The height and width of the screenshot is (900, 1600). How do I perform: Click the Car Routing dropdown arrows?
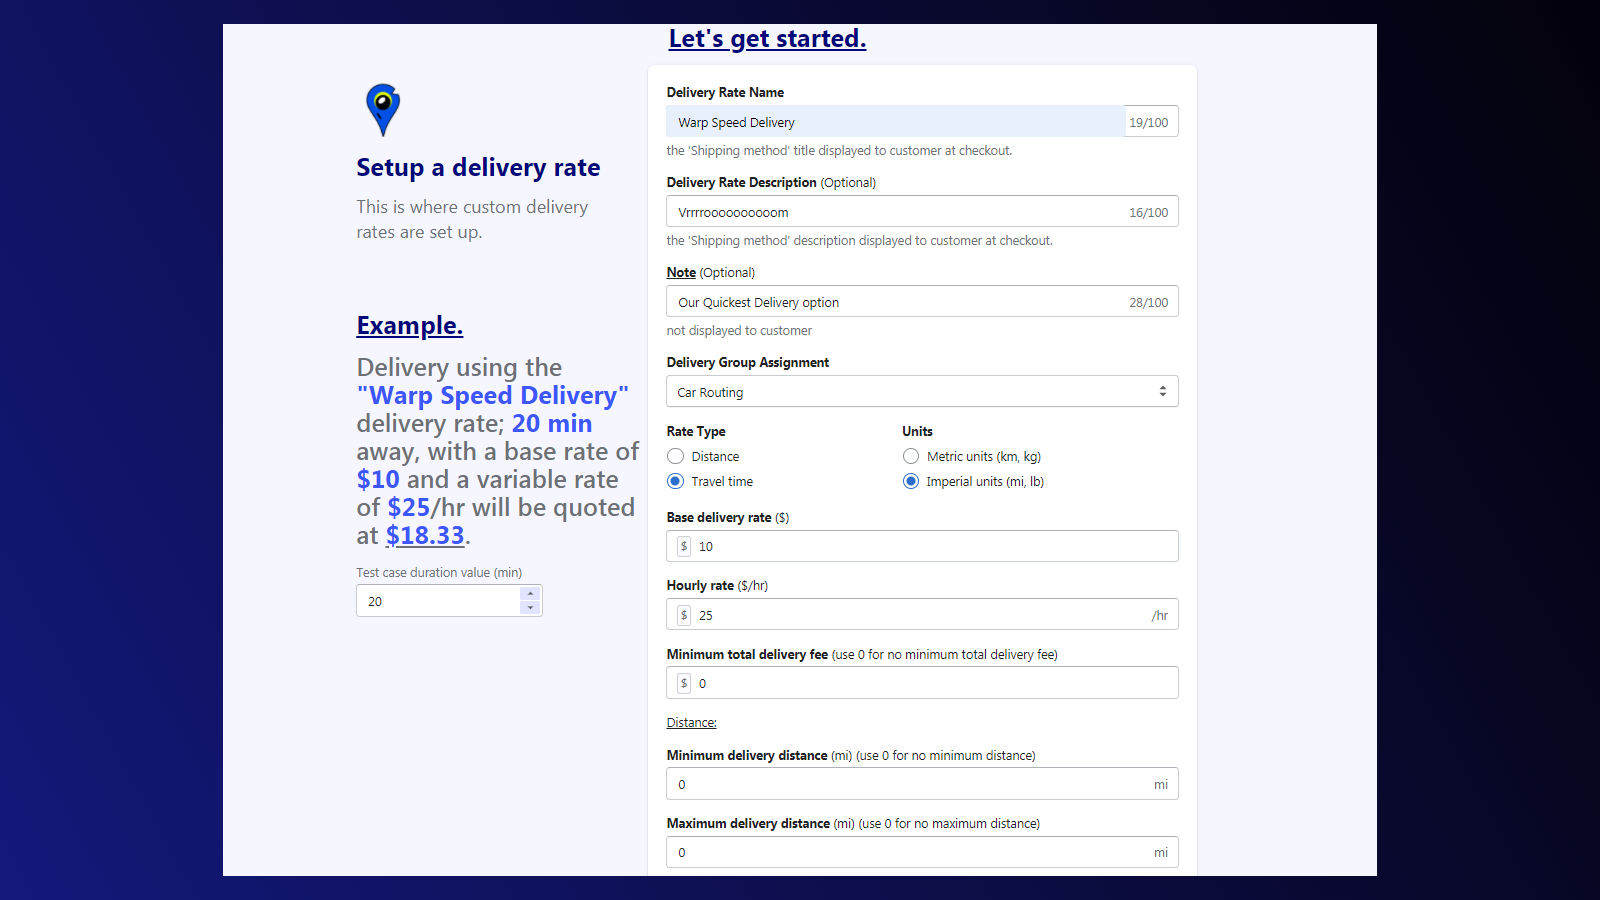[x=1163, y=391]
